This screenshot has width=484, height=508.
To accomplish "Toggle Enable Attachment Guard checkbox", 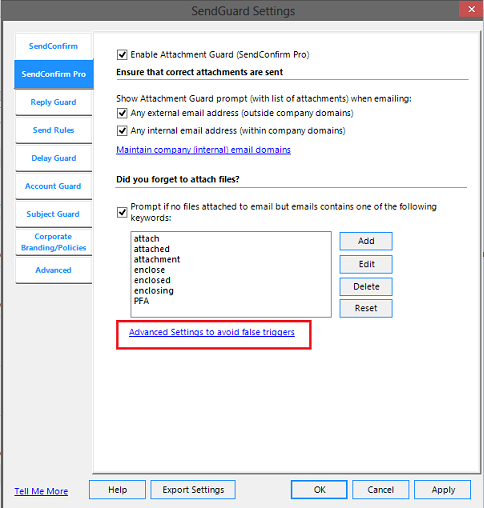I will (122, 55).
